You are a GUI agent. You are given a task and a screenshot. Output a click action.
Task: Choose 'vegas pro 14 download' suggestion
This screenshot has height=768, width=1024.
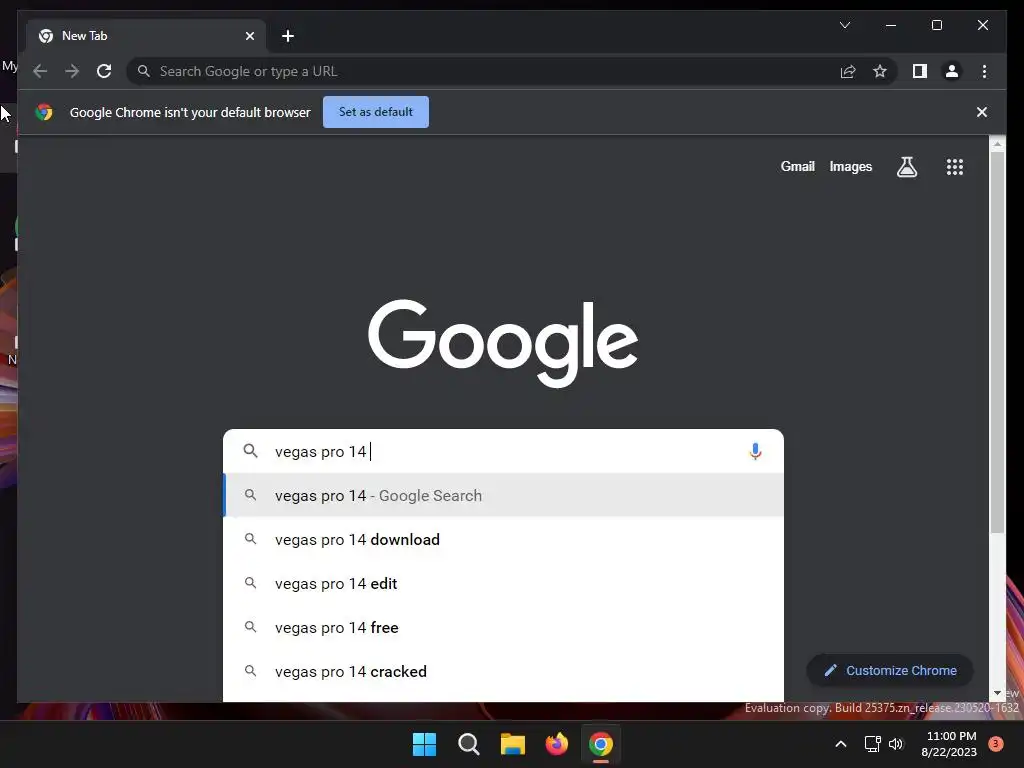point(503,539)
